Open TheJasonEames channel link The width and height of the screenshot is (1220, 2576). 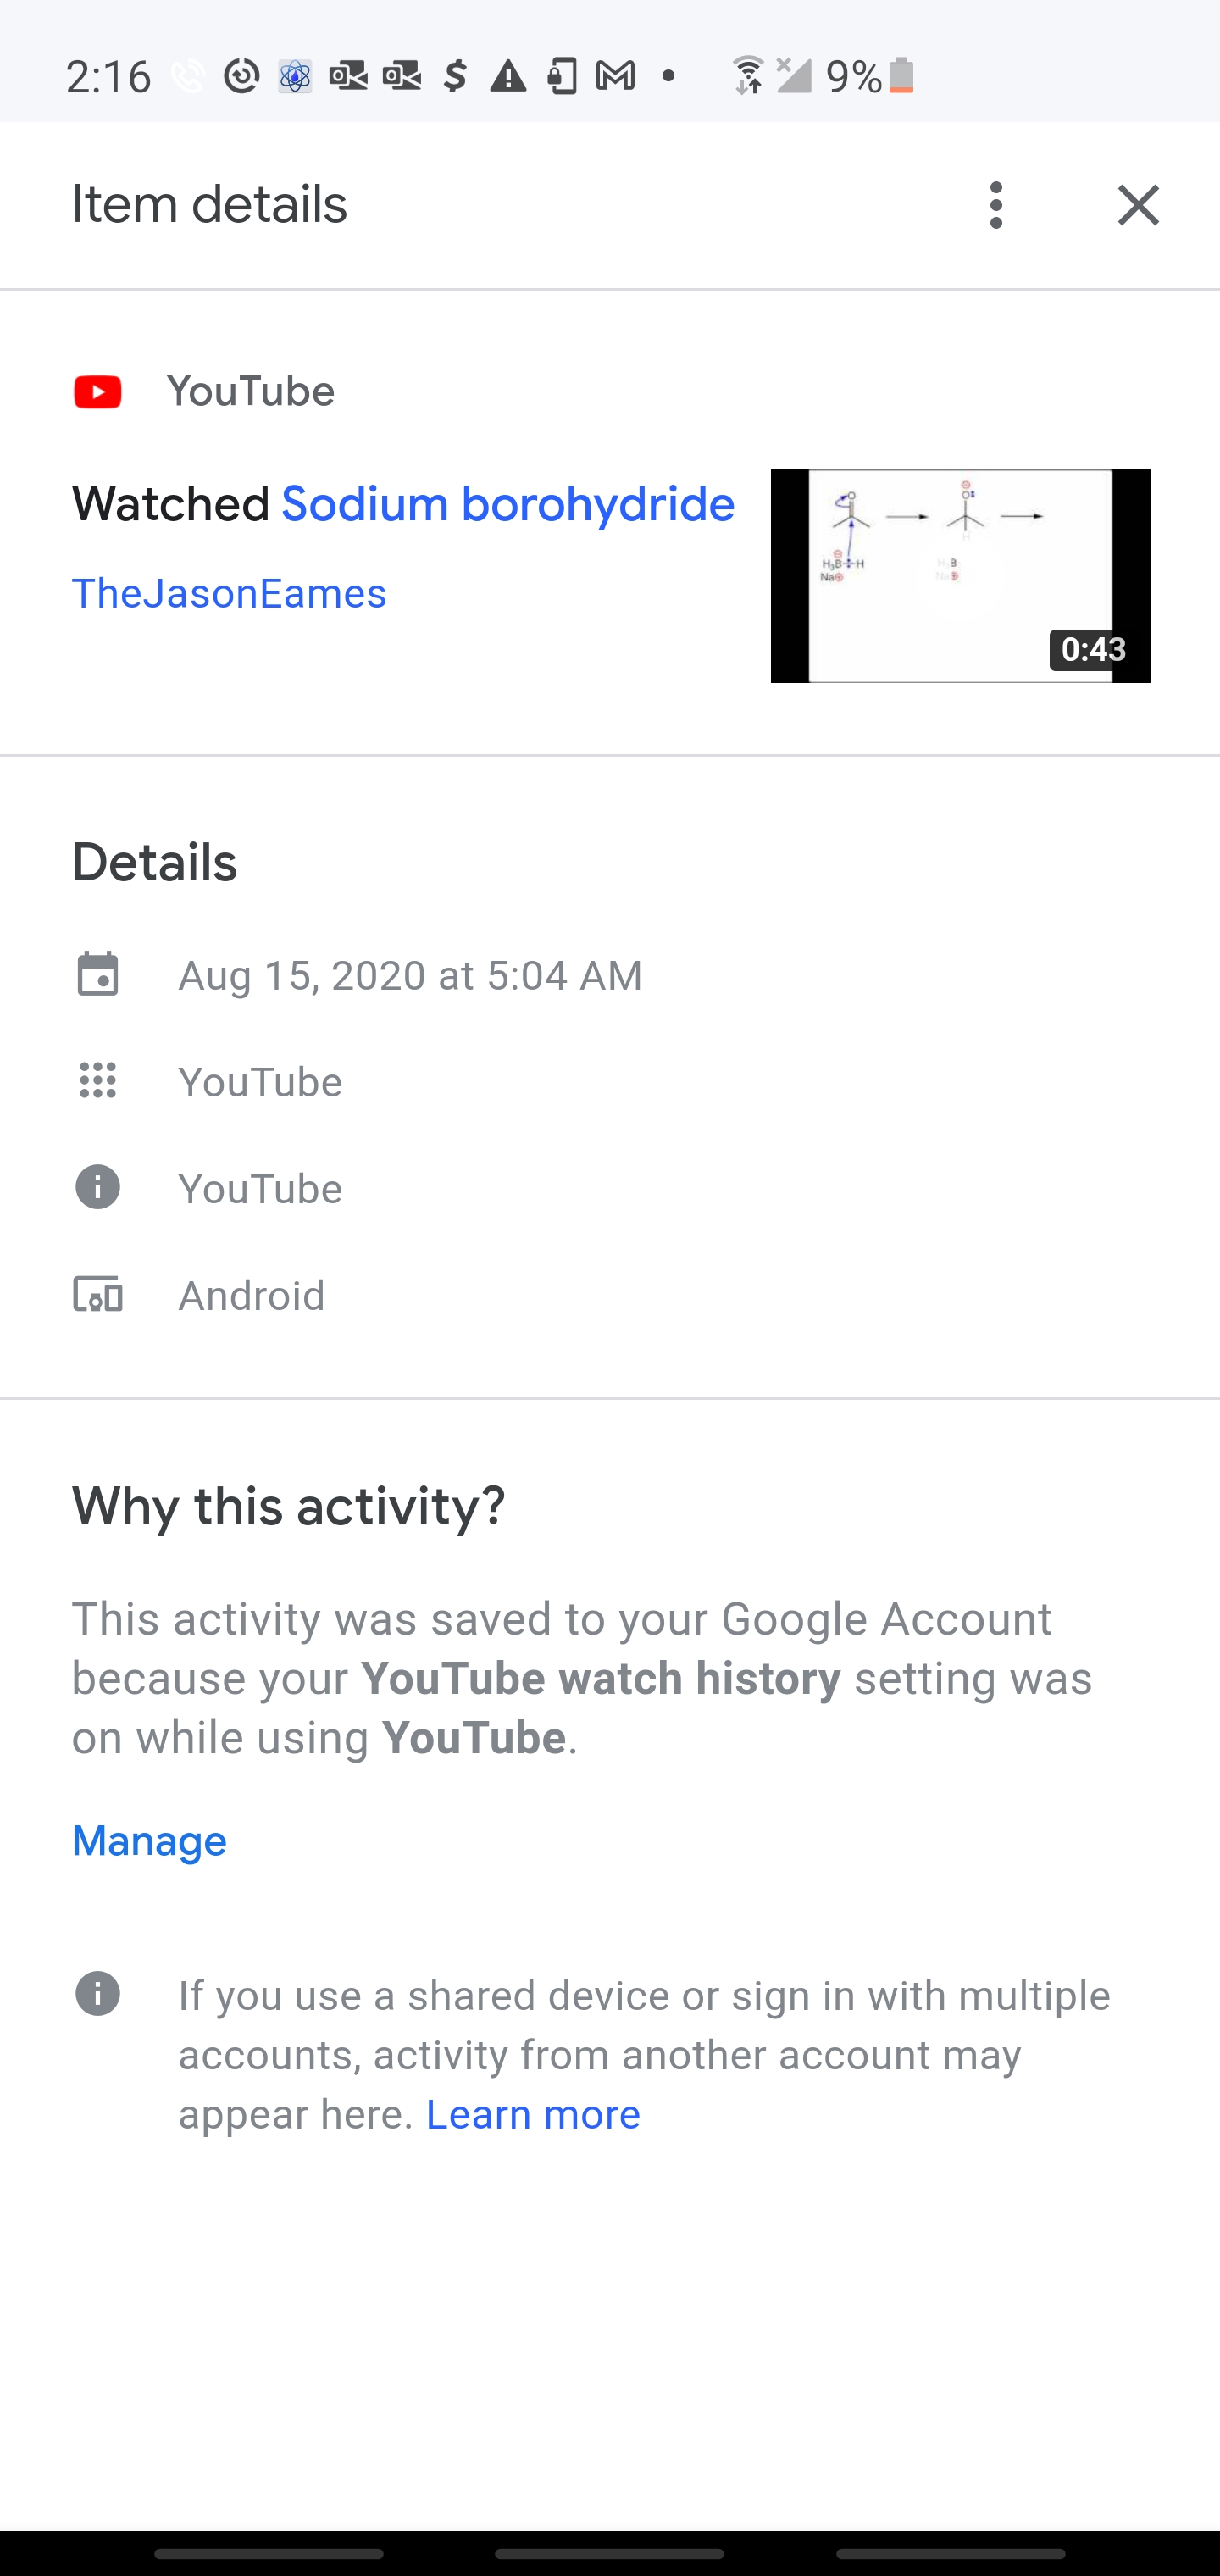tap(229, 594)
